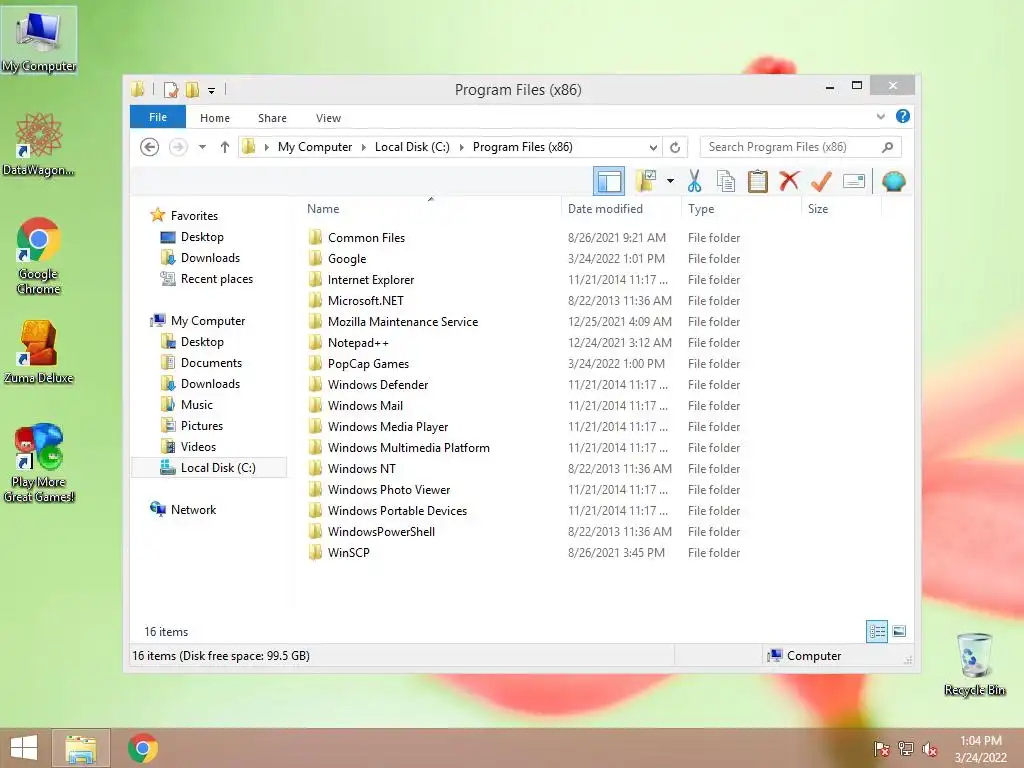Open dropdown arrow beside folder options icon
Image resolution: width=1024 pixels, height=768 pixels.
(x=670, y=181)
